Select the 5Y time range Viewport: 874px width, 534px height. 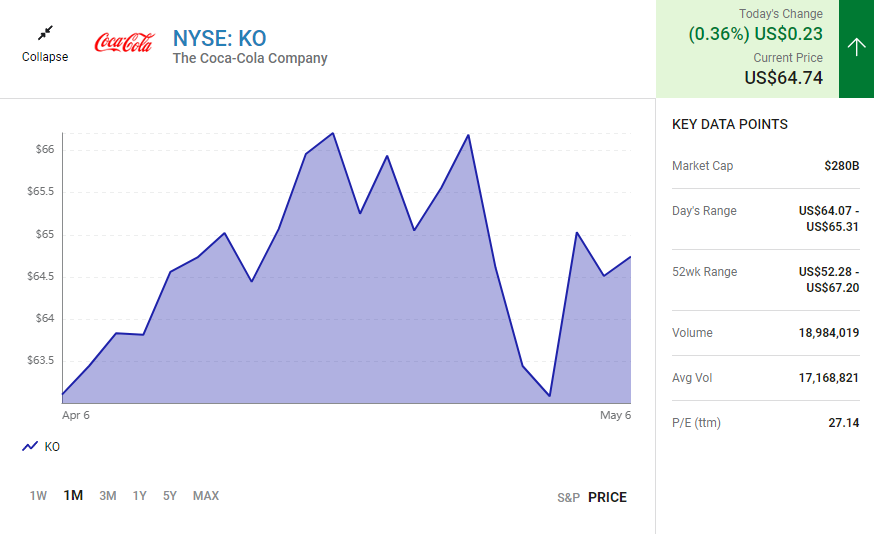point(170,496)
